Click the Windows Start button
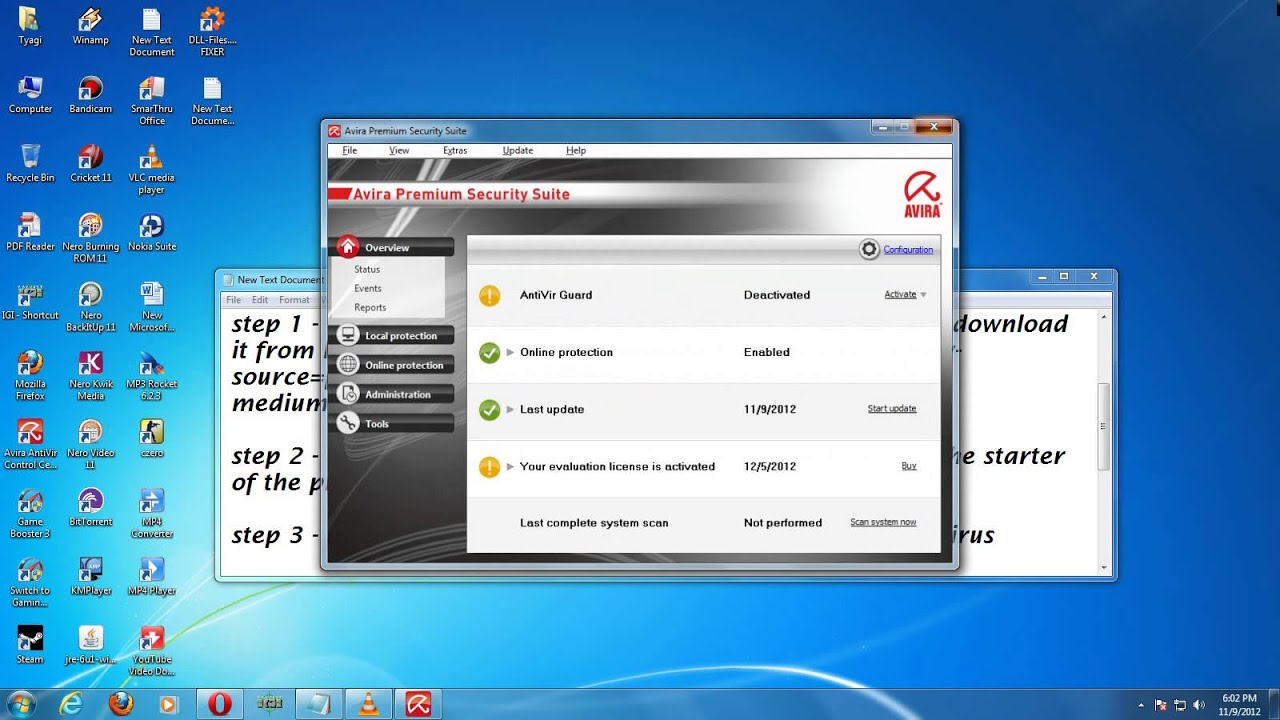 tap(22, 703)
